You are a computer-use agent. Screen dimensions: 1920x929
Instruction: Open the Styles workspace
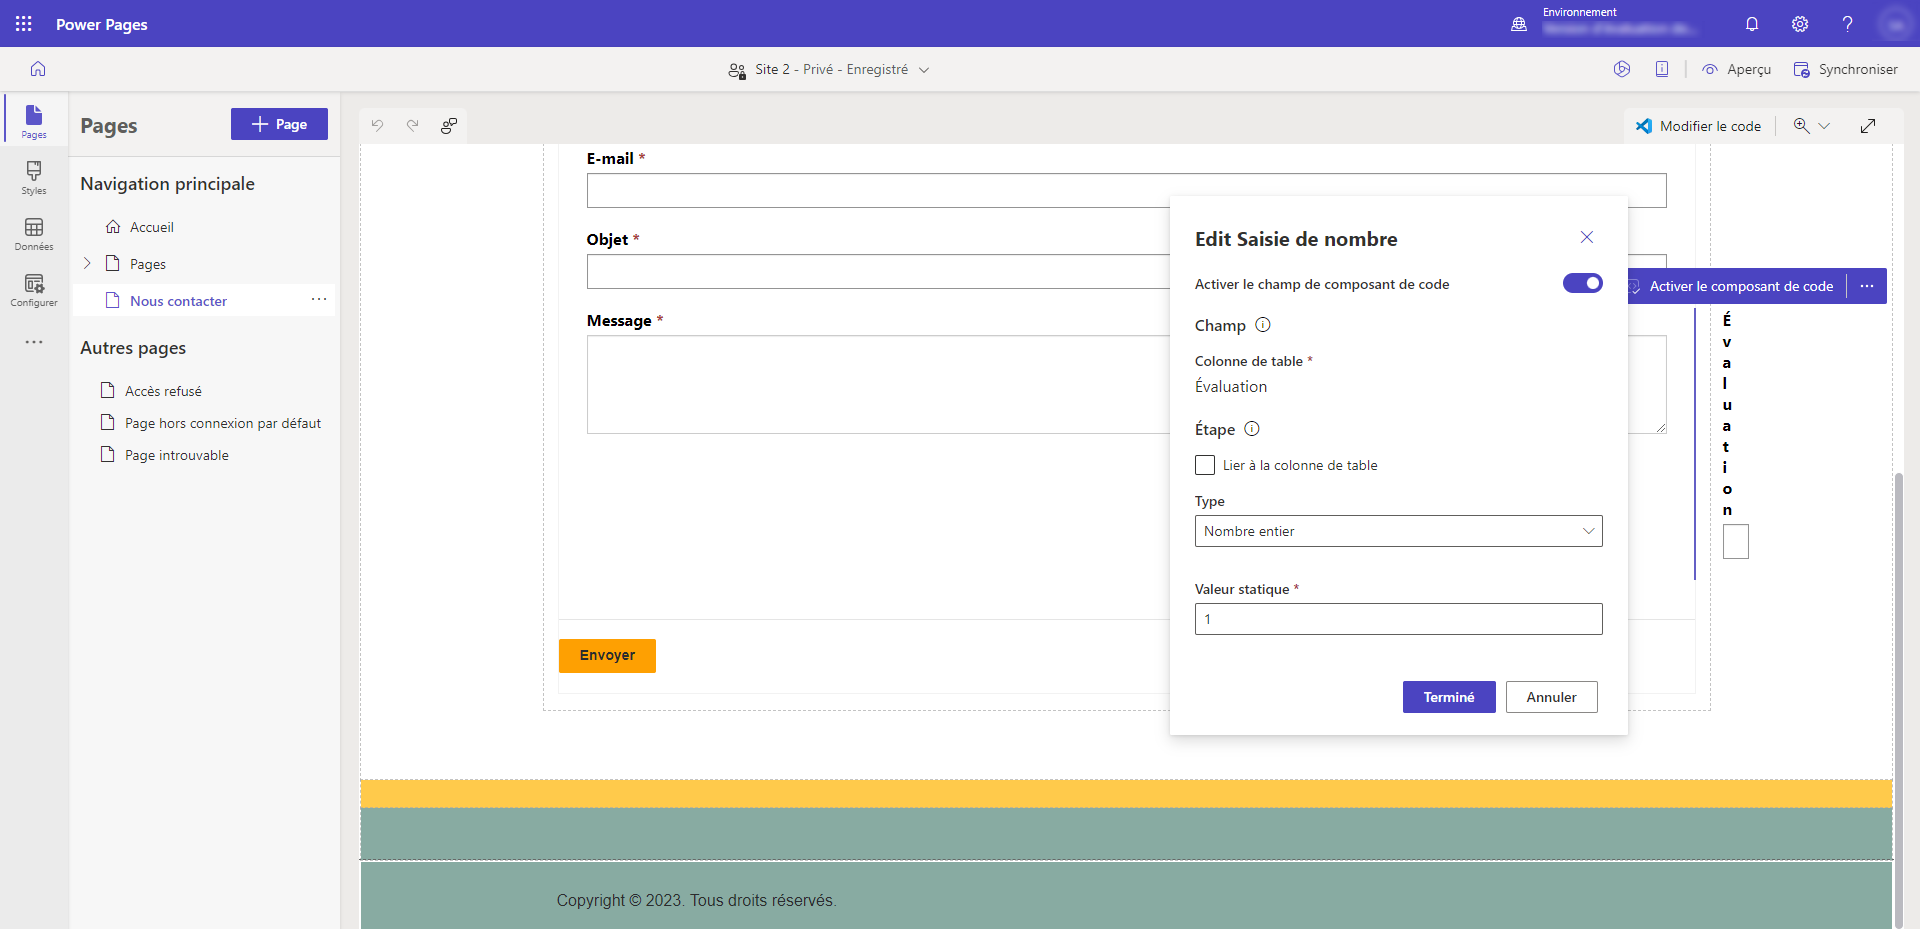34,177
